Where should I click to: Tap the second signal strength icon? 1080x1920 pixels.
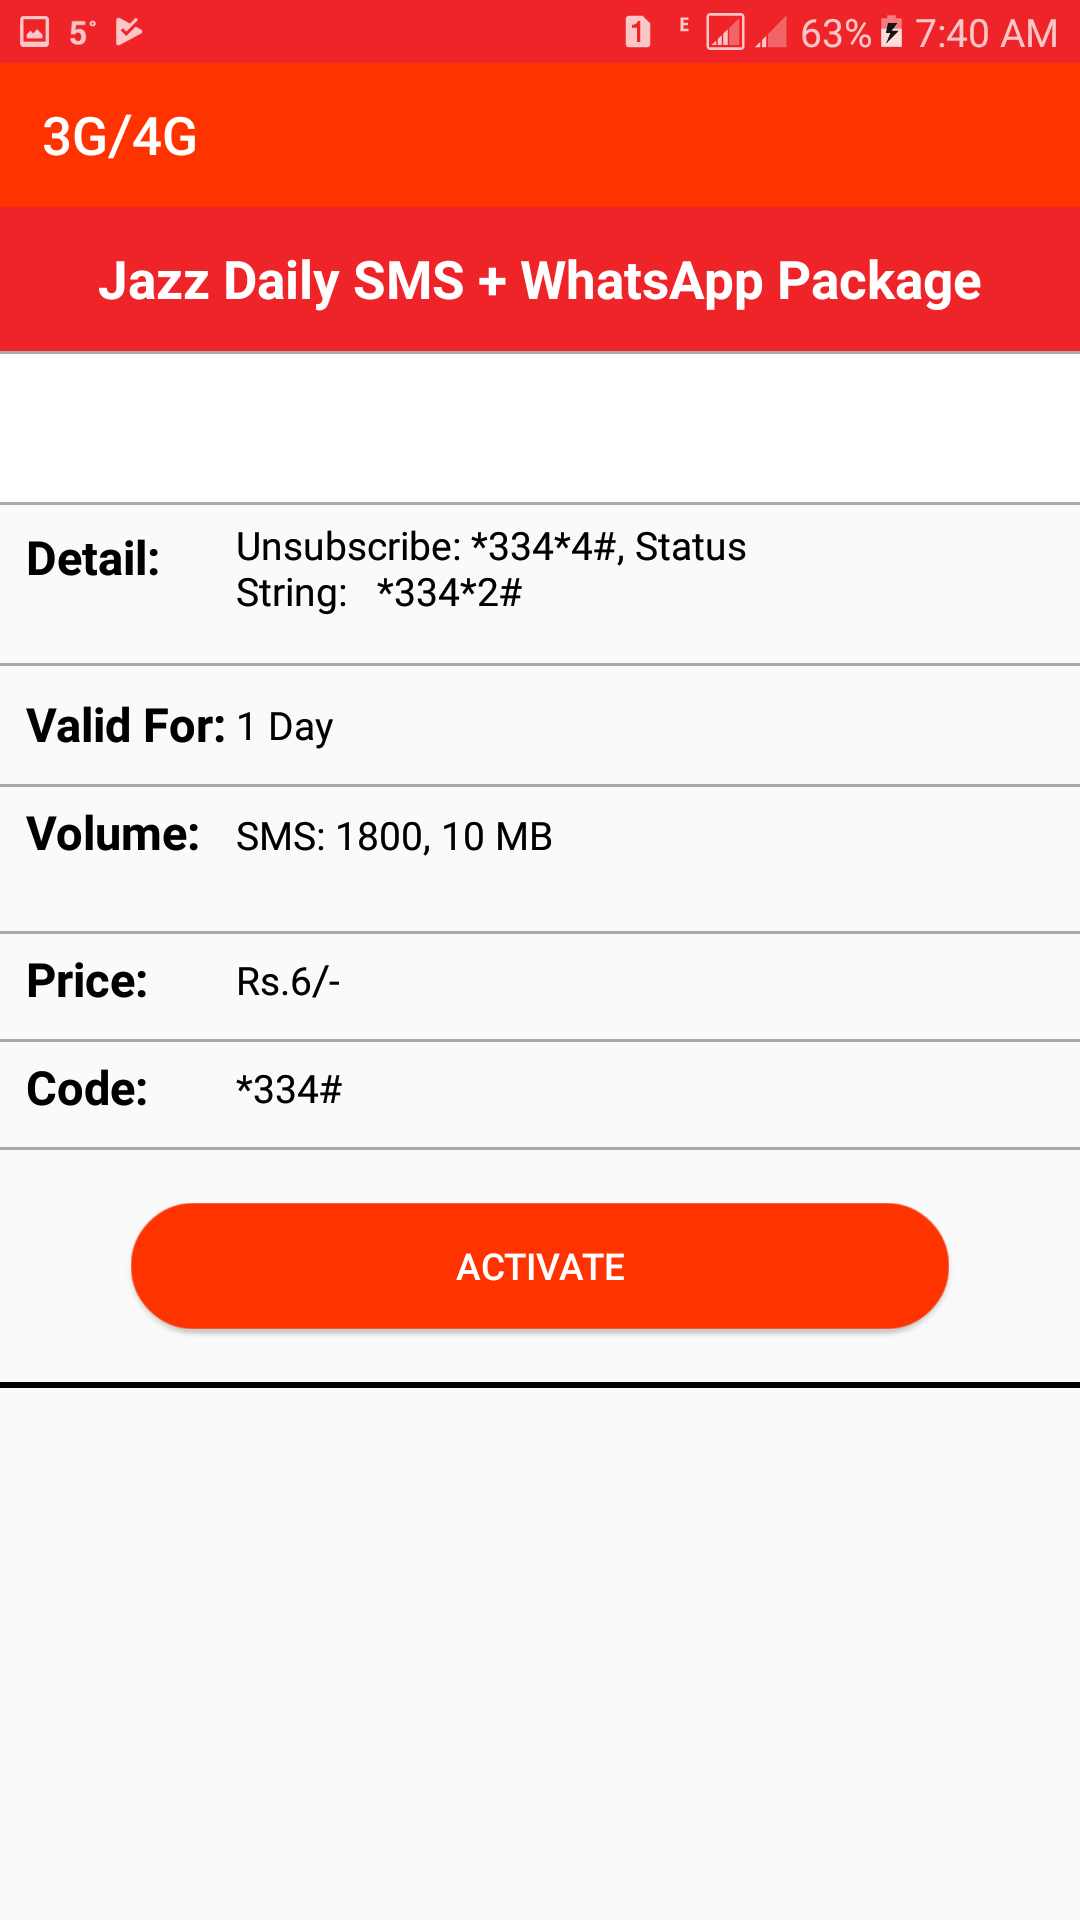click(771, 33)
